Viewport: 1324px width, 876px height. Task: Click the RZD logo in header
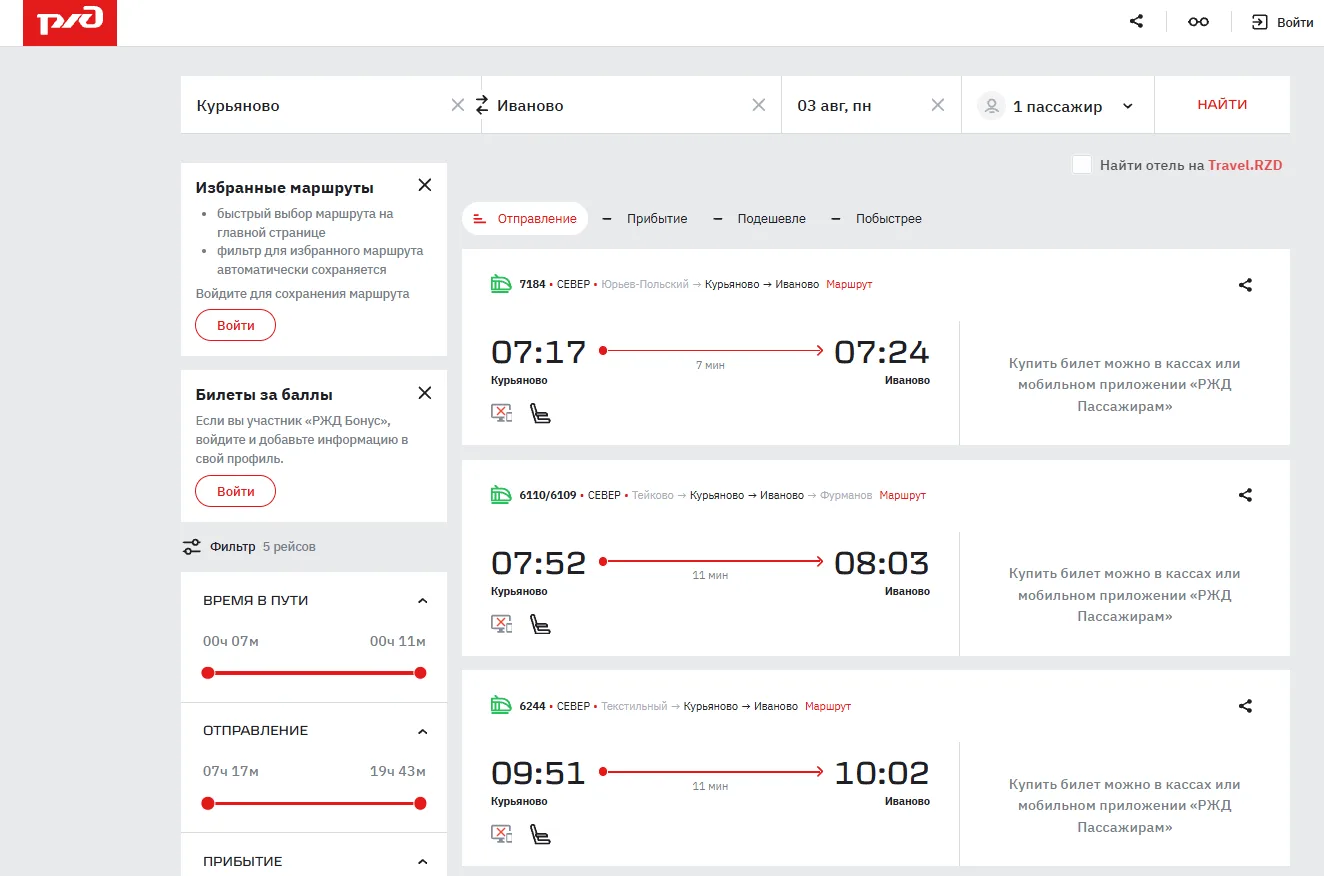[x=70, y=22]
